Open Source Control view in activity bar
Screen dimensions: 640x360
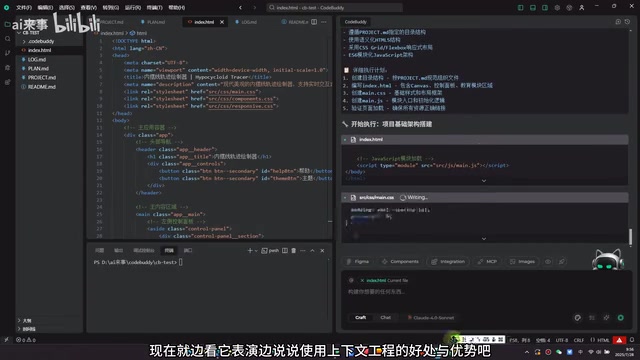pos(7,53)
